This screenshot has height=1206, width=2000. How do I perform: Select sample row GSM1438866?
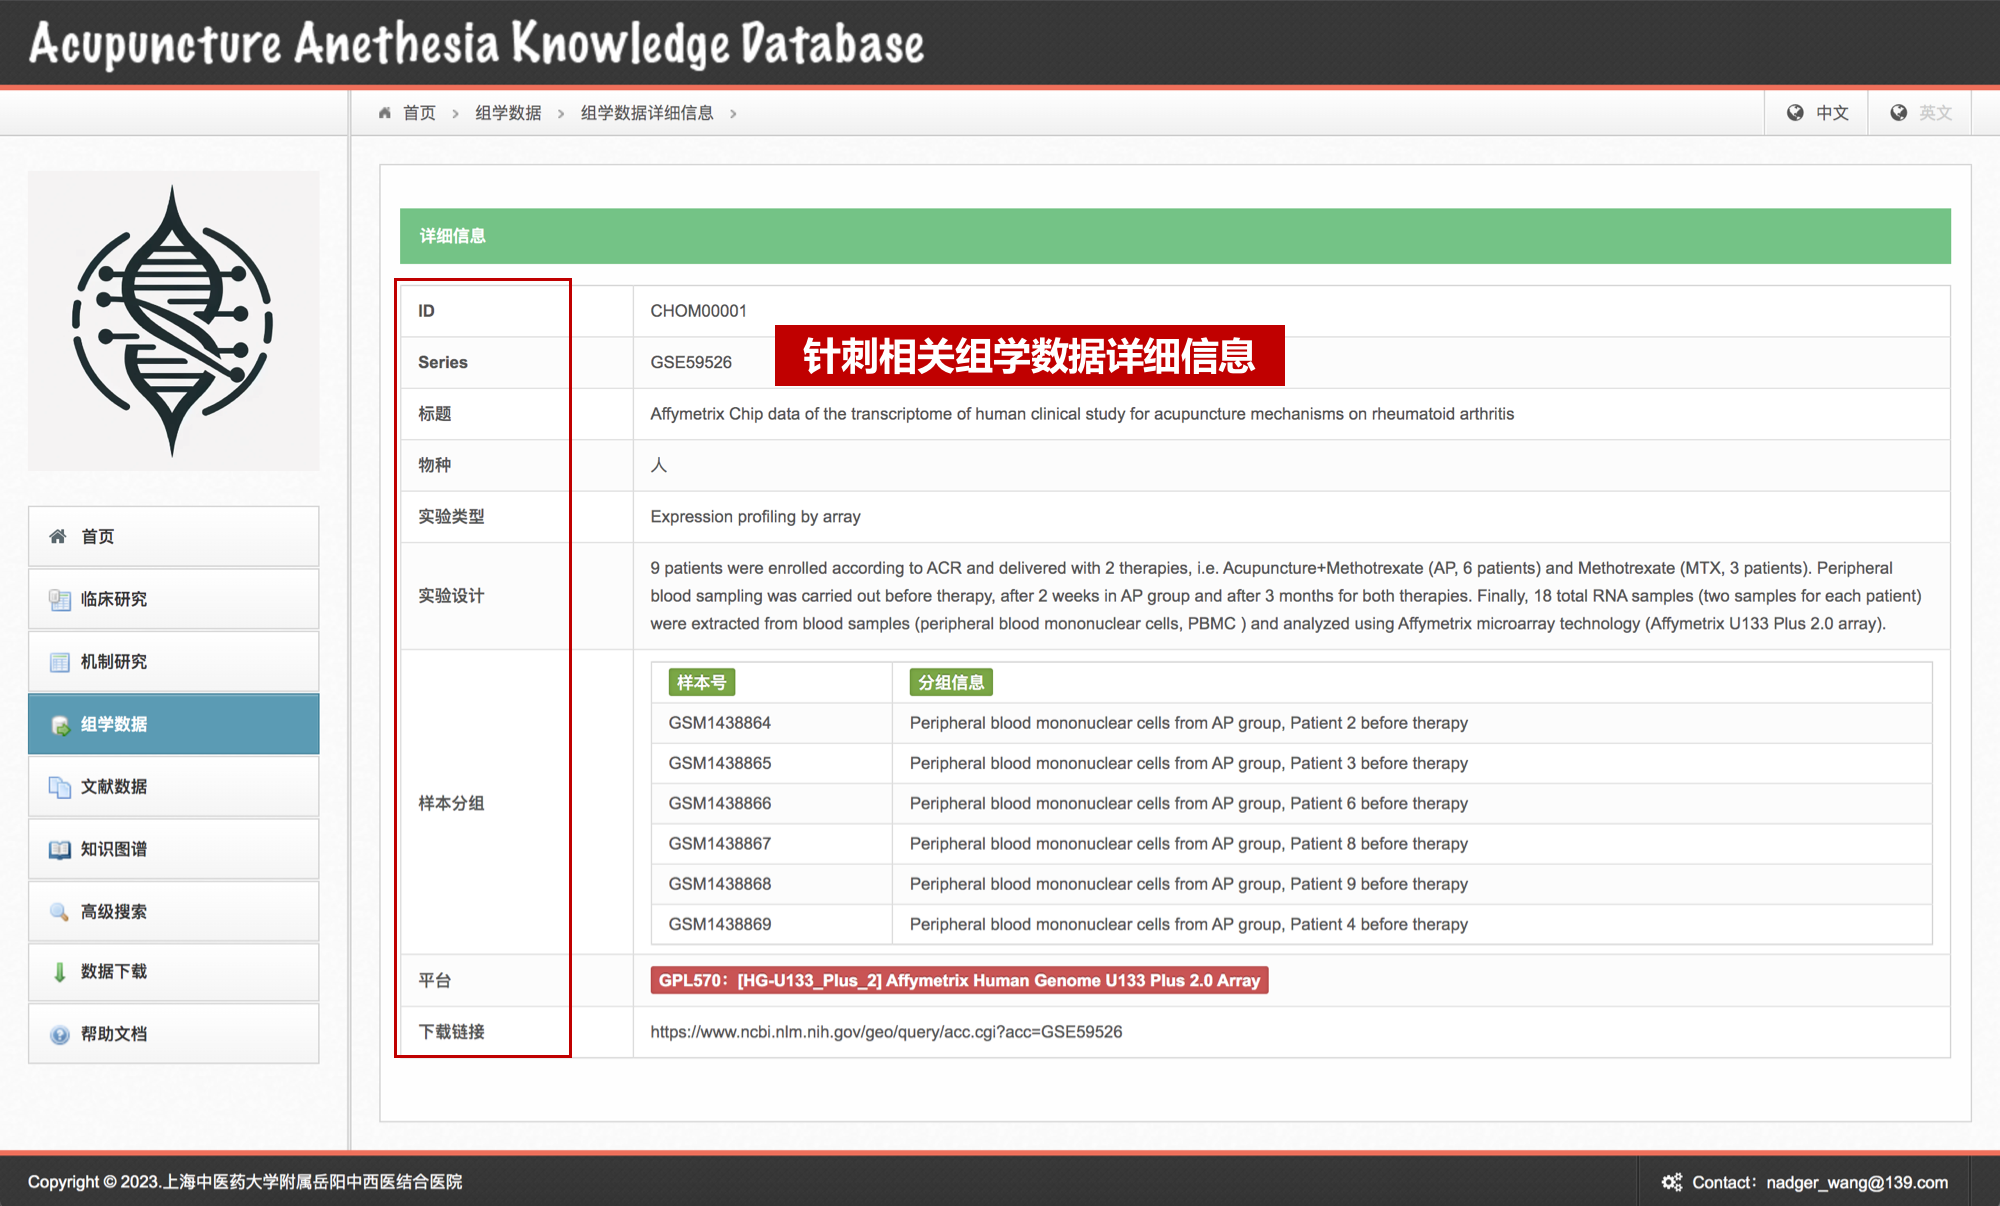pyautogui.click(x=719, y=803)
